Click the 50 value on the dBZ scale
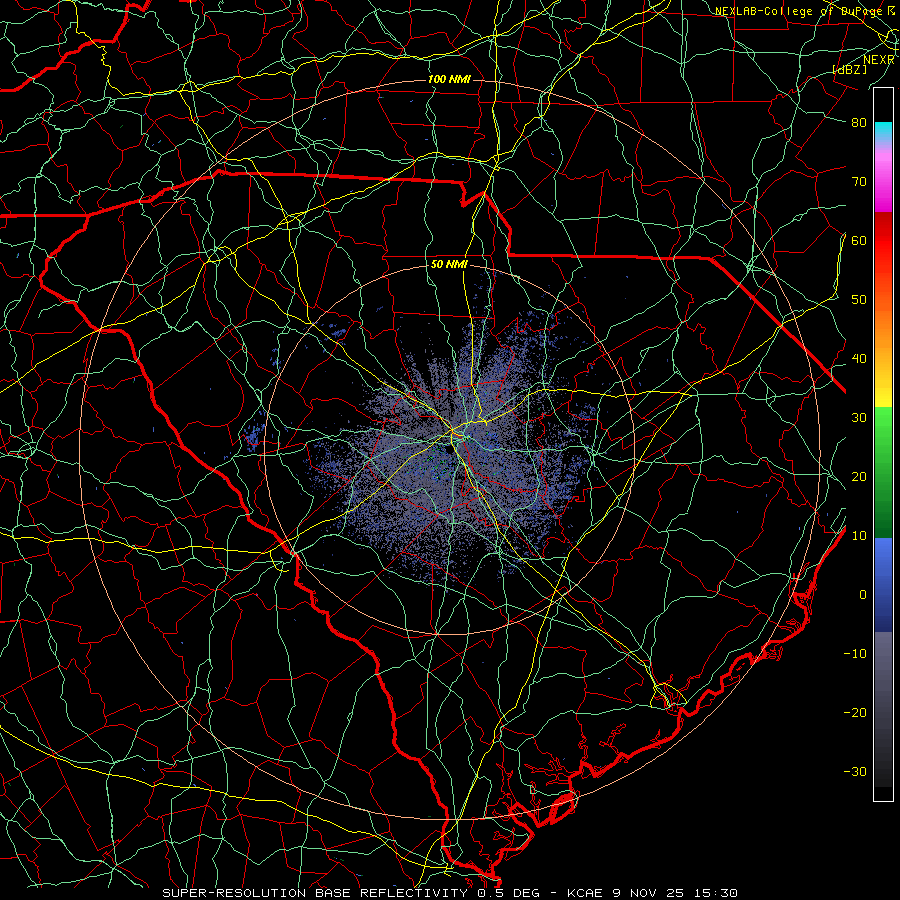Screen dimensions: 900x900 click(859, 300)
